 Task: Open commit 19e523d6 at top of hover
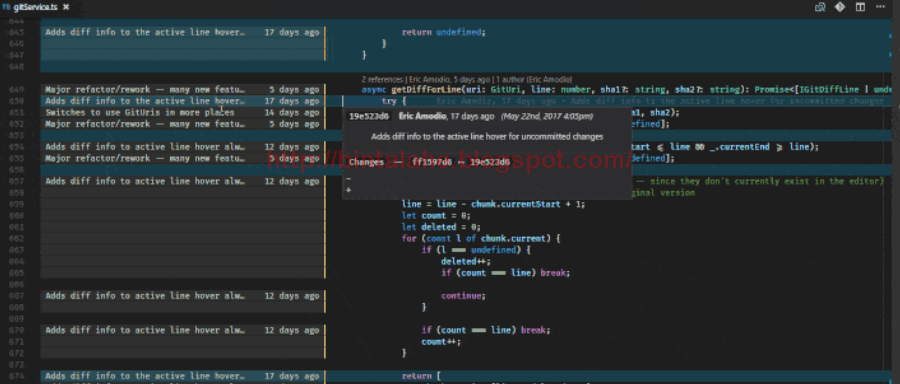click(368, 116)
